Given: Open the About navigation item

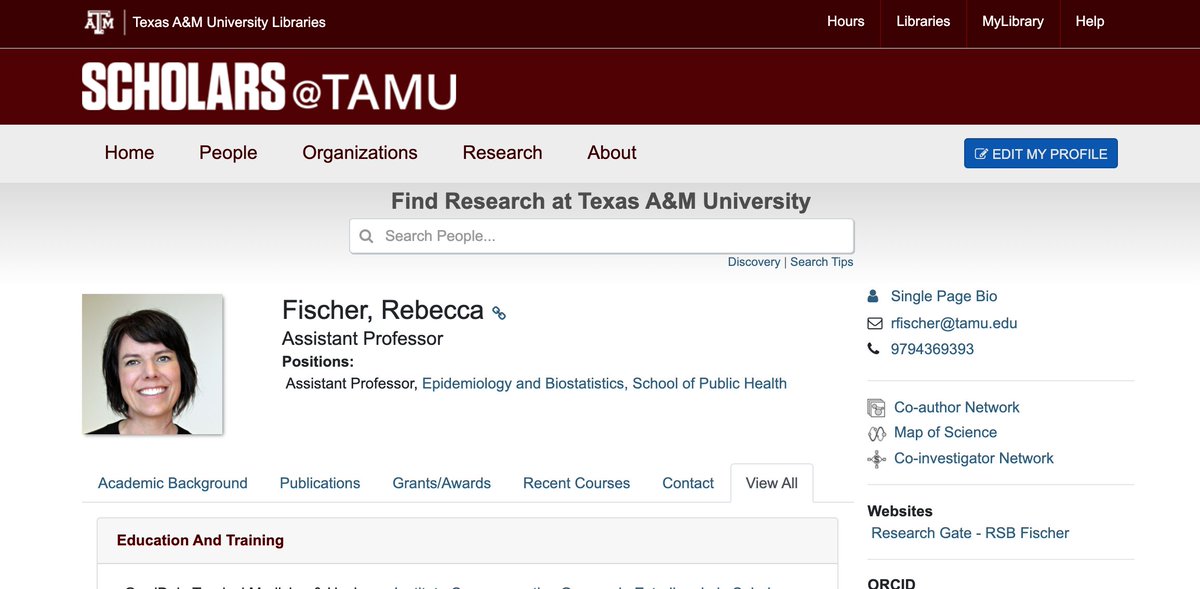Looking at the screenshot, I should coord(612,153).
